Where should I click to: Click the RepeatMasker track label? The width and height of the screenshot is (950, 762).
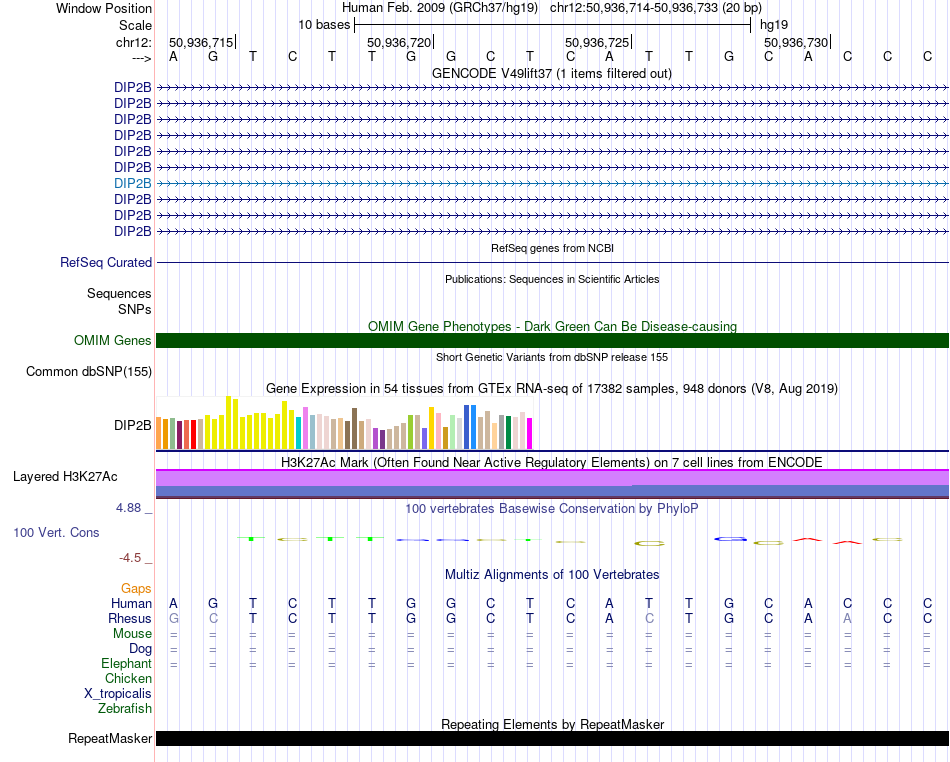tap(110, 738)
